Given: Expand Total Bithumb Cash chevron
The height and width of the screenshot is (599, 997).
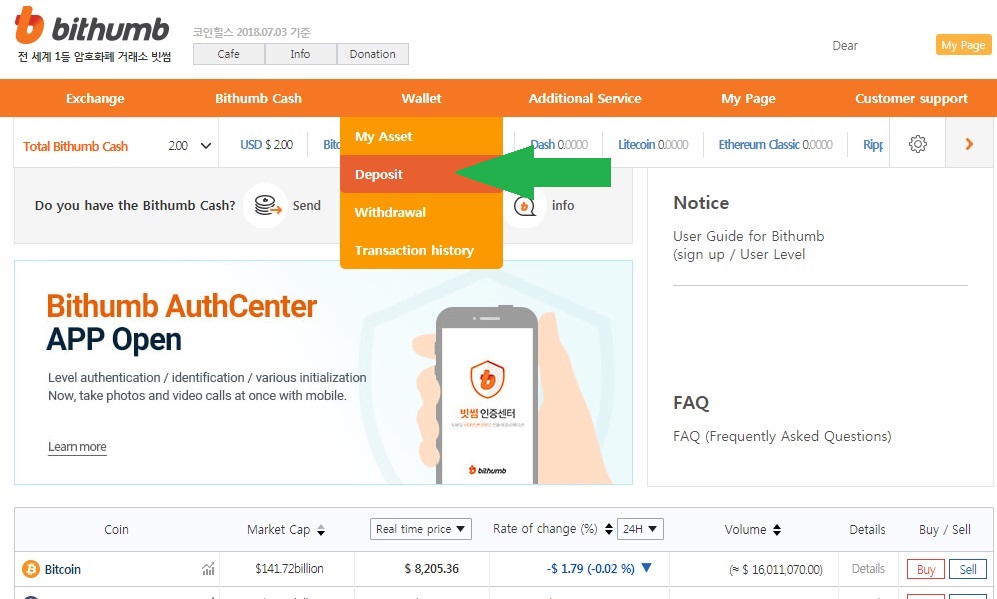Looking at the screenshot, I should pyautogui.click(x=206, y=146).
